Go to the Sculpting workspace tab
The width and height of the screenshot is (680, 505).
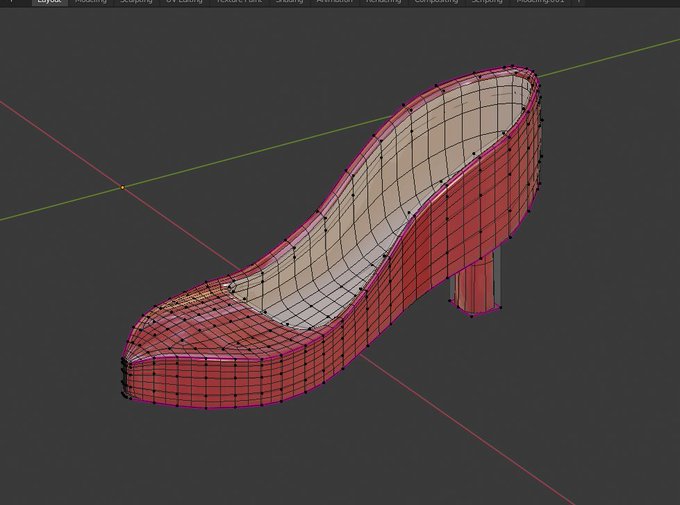137,2
